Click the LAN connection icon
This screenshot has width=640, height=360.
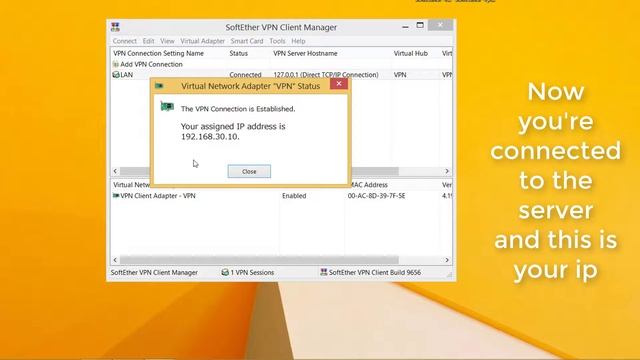[116, 75]
